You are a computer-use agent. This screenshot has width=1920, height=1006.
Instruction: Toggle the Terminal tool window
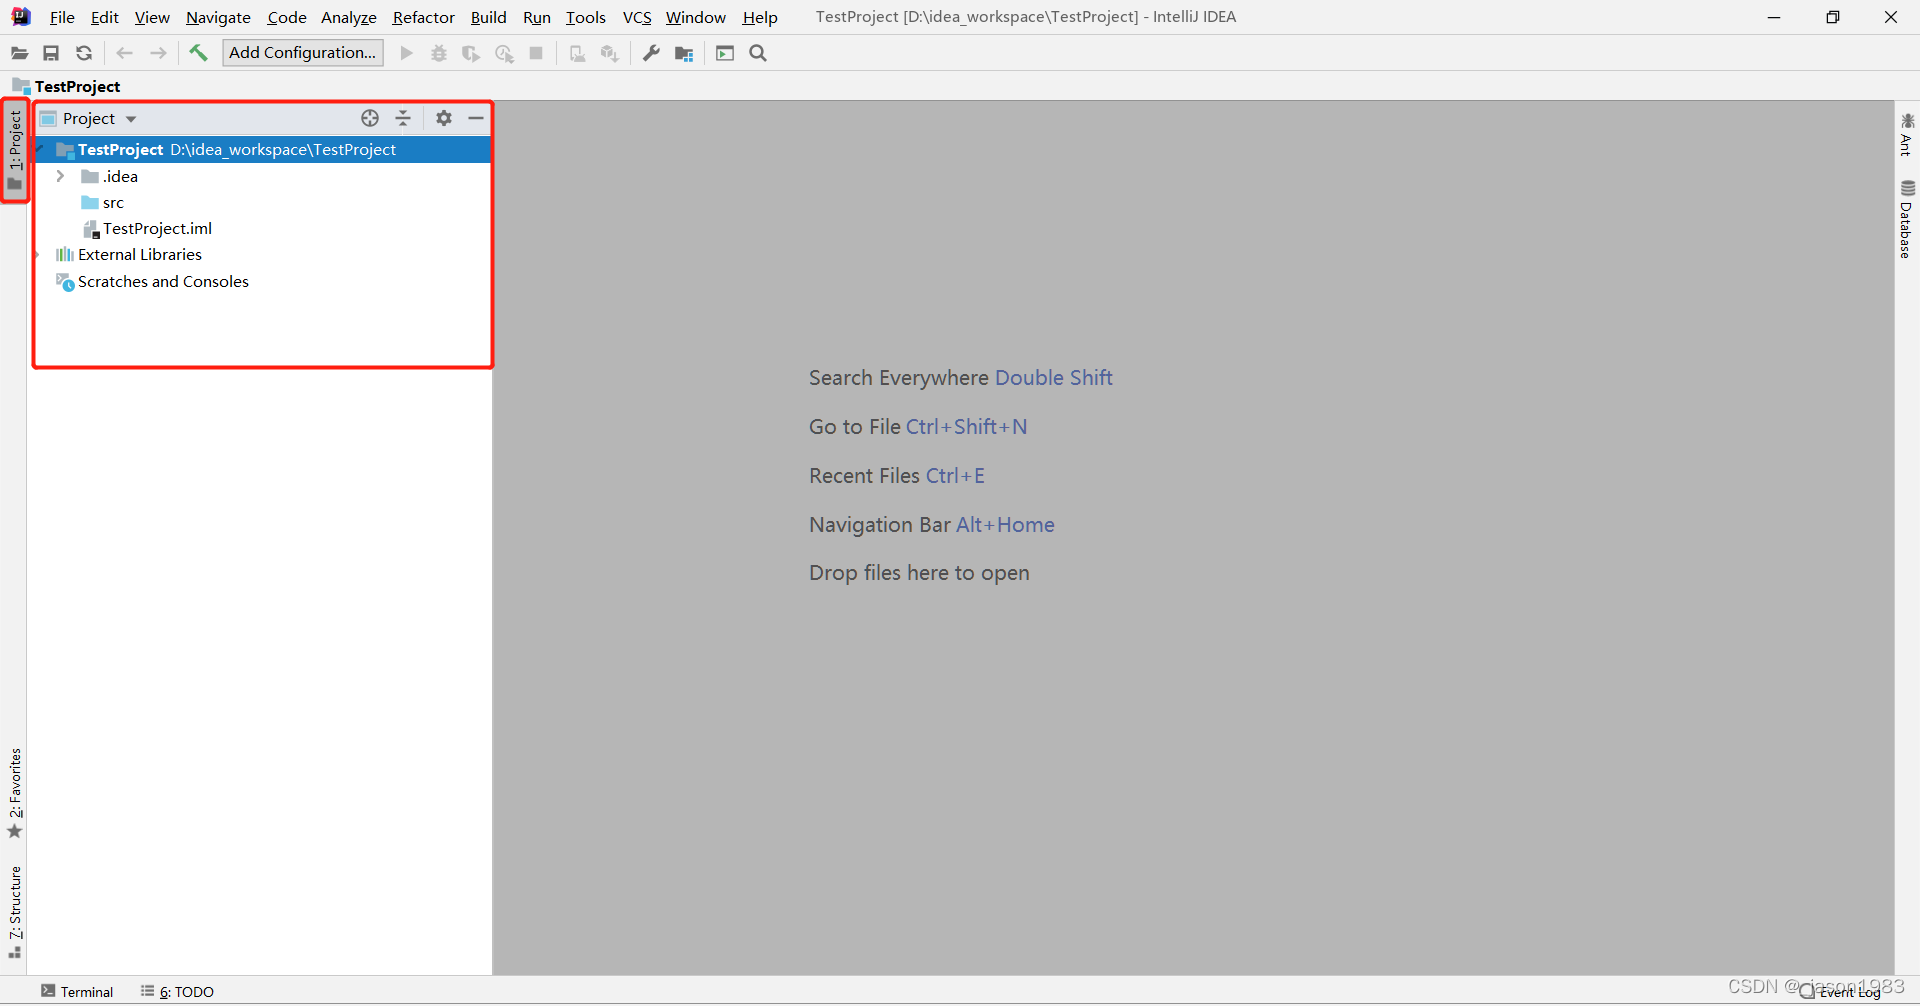pos(77,992)
